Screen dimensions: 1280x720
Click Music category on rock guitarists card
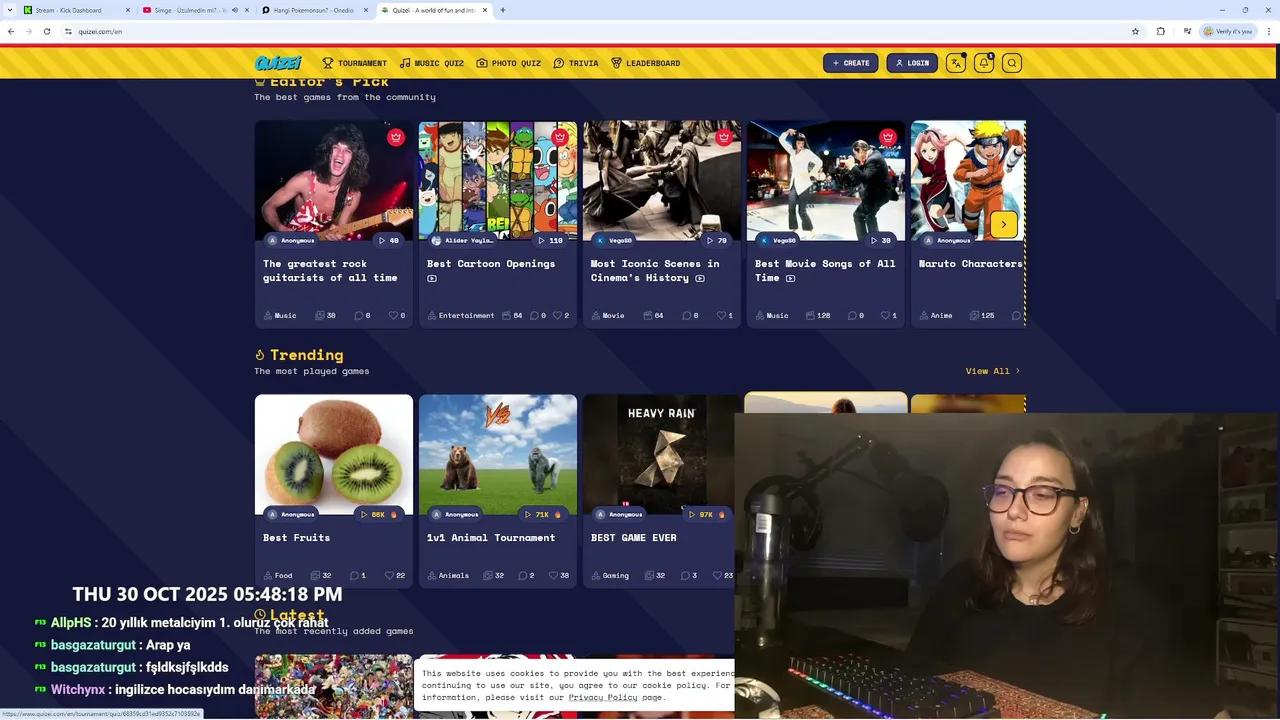(x=280, y=315)
